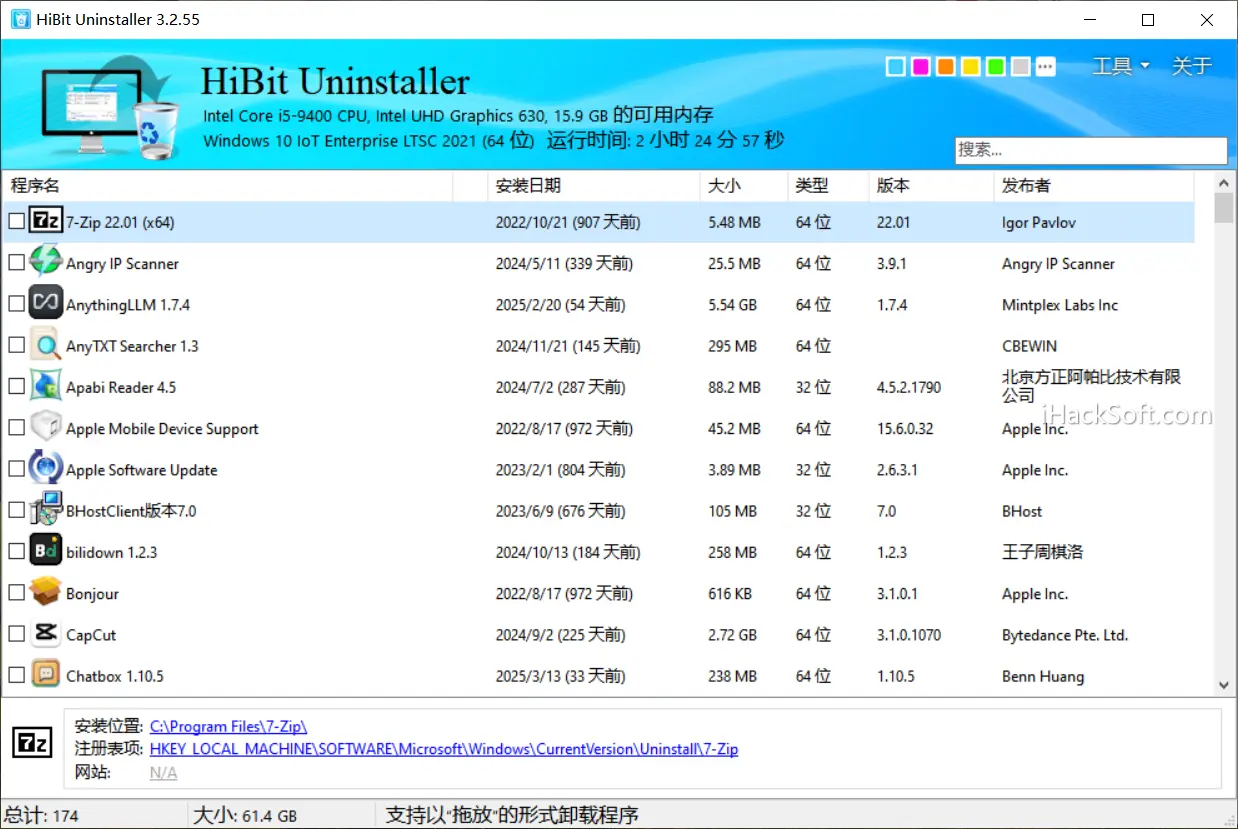Click the vertical scrollbar thumb
1238x829 pixels.
coord(1224,207)
